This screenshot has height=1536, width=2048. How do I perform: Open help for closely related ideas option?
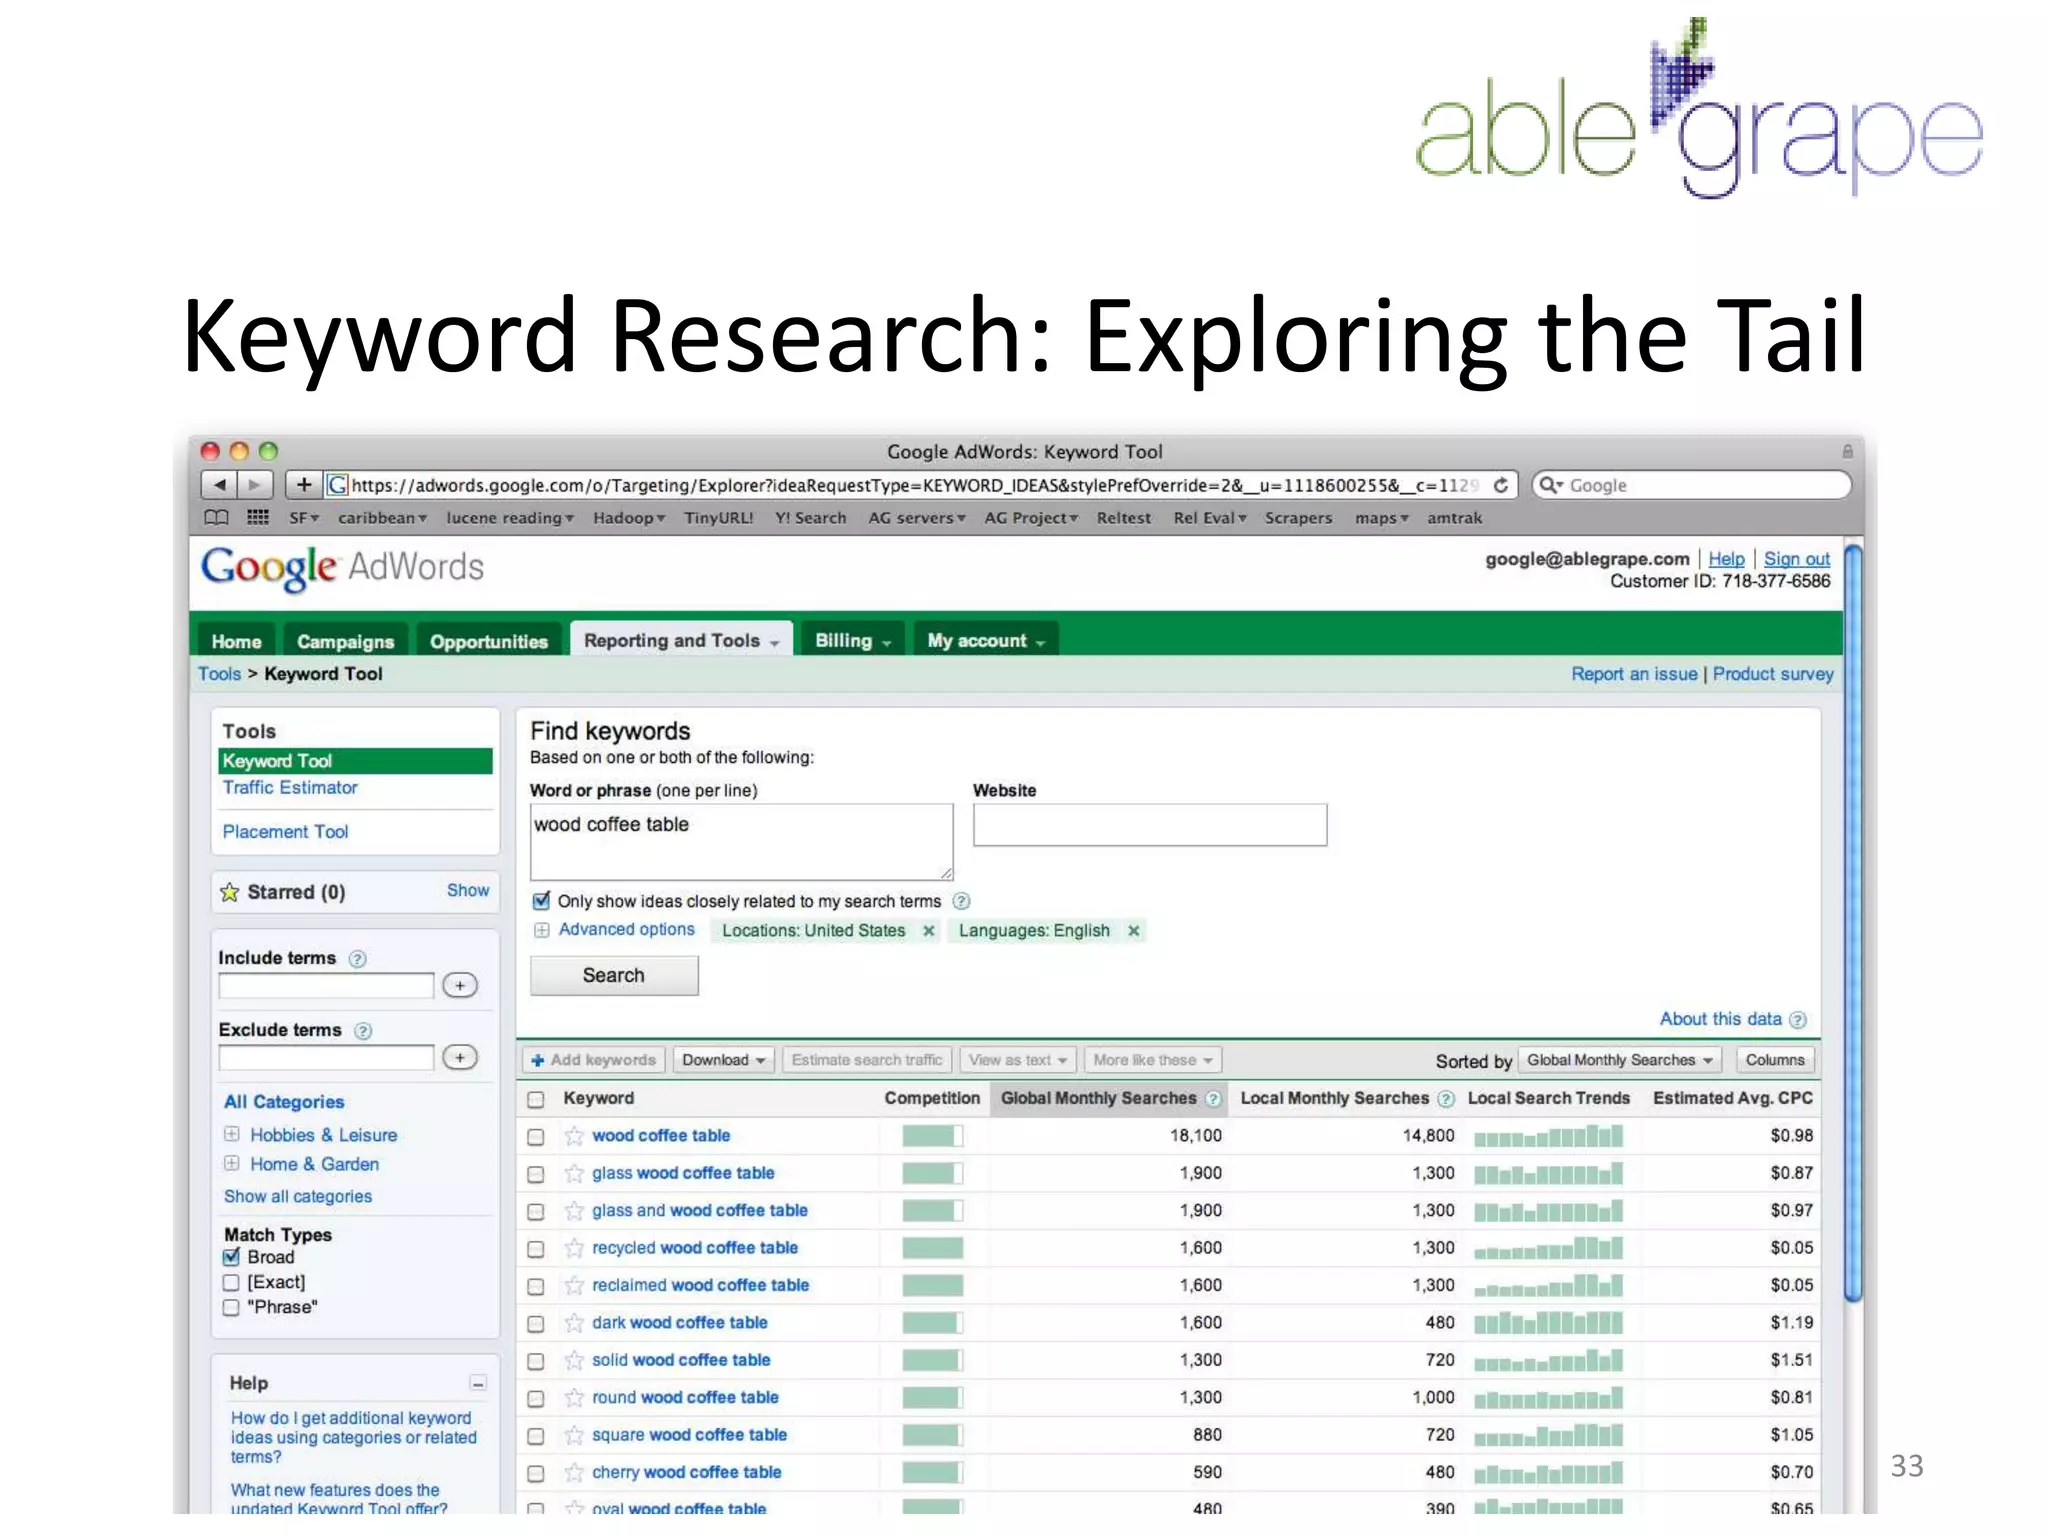[961, 901]
